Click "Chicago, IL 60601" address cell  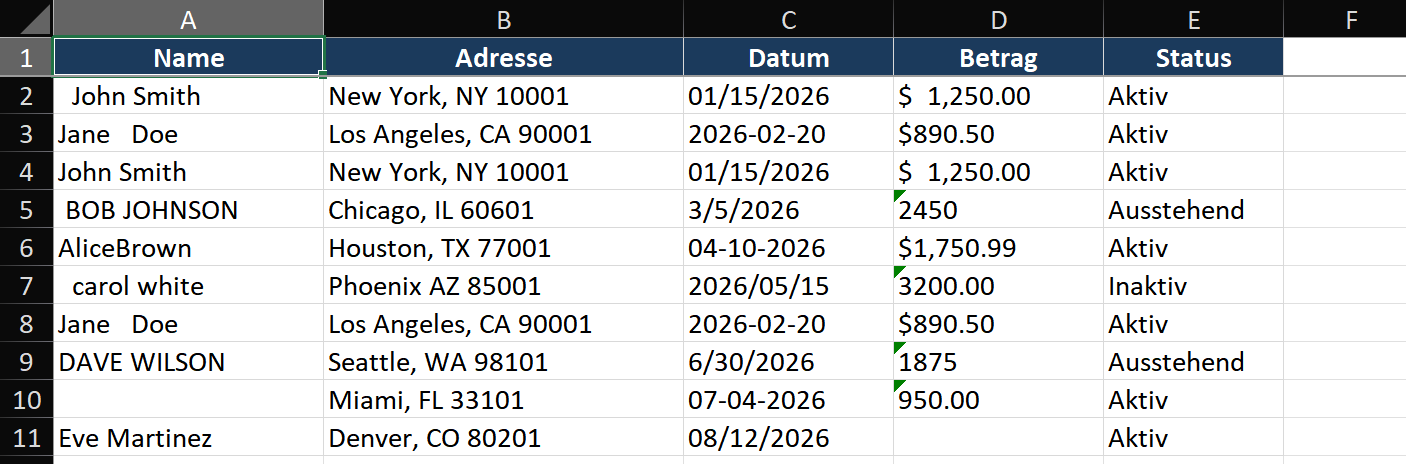(x=503, y=209)
